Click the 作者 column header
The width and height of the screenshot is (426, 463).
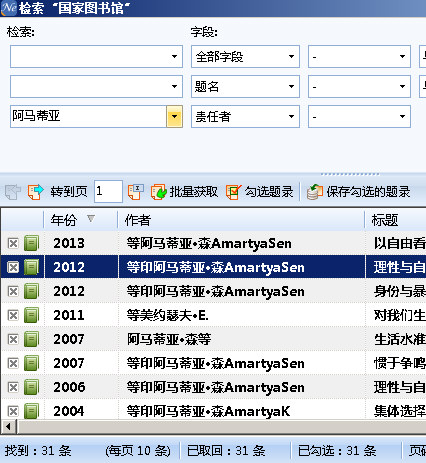tap(241, 220)
